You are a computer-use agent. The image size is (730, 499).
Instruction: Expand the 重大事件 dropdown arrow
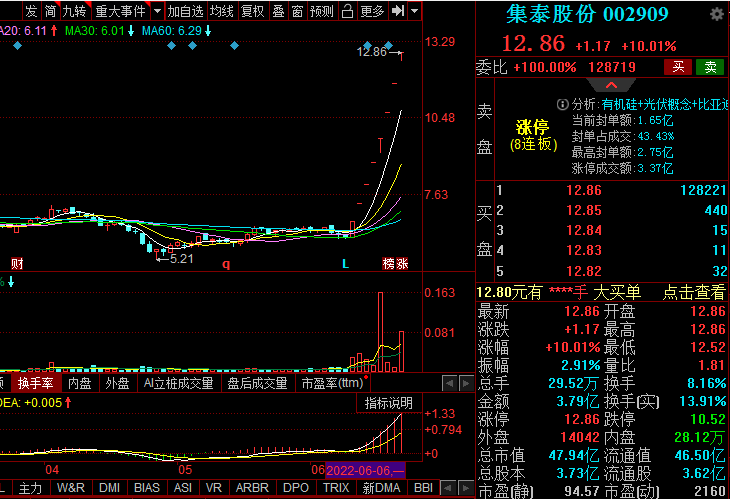coord(157,11)
